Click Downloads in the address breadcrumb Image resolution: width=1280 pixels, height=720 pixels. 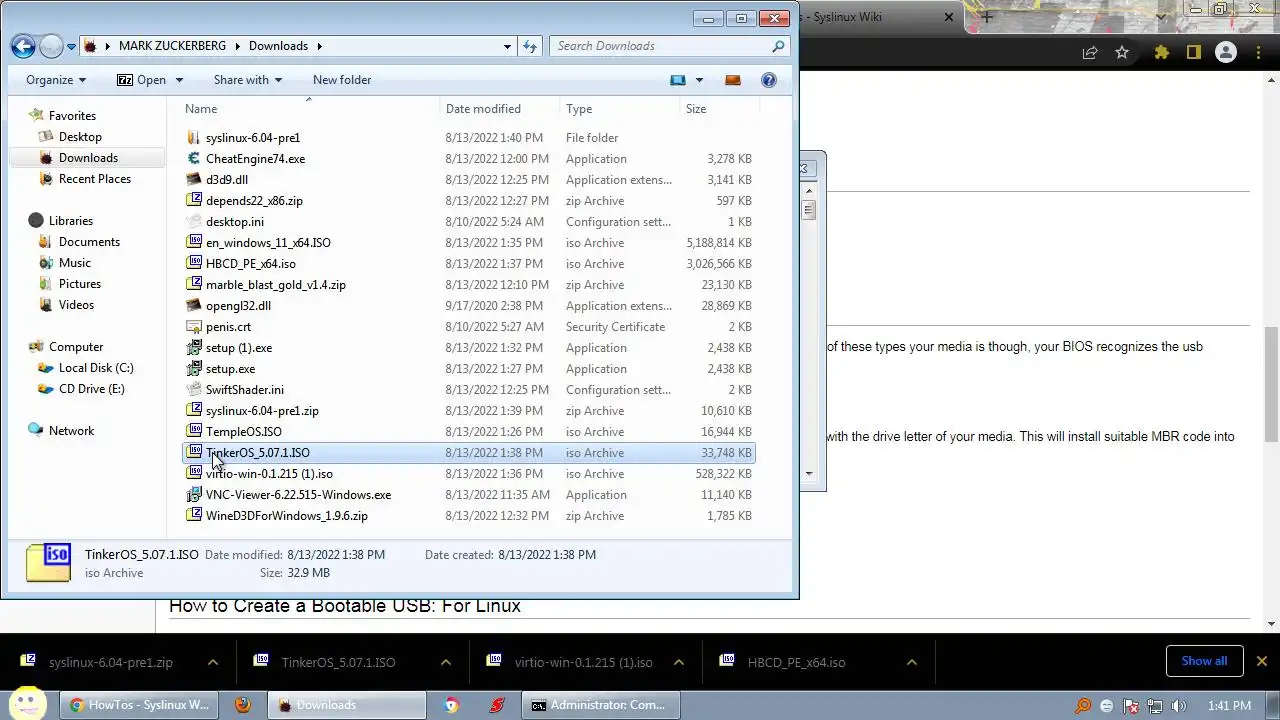(x=278, y=46)
